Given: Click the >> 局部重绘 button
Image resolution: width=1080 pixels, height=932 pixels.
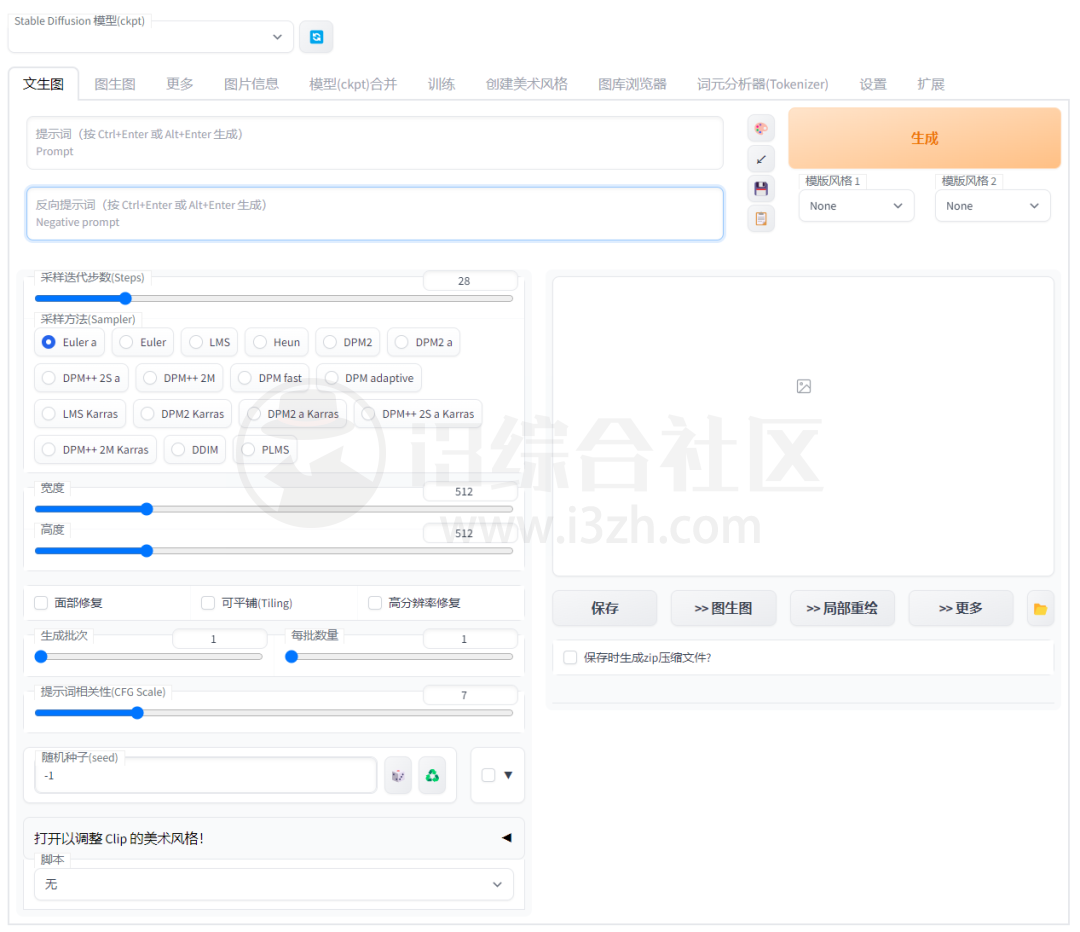Looking at the screenshot, I should coord(842,609).
